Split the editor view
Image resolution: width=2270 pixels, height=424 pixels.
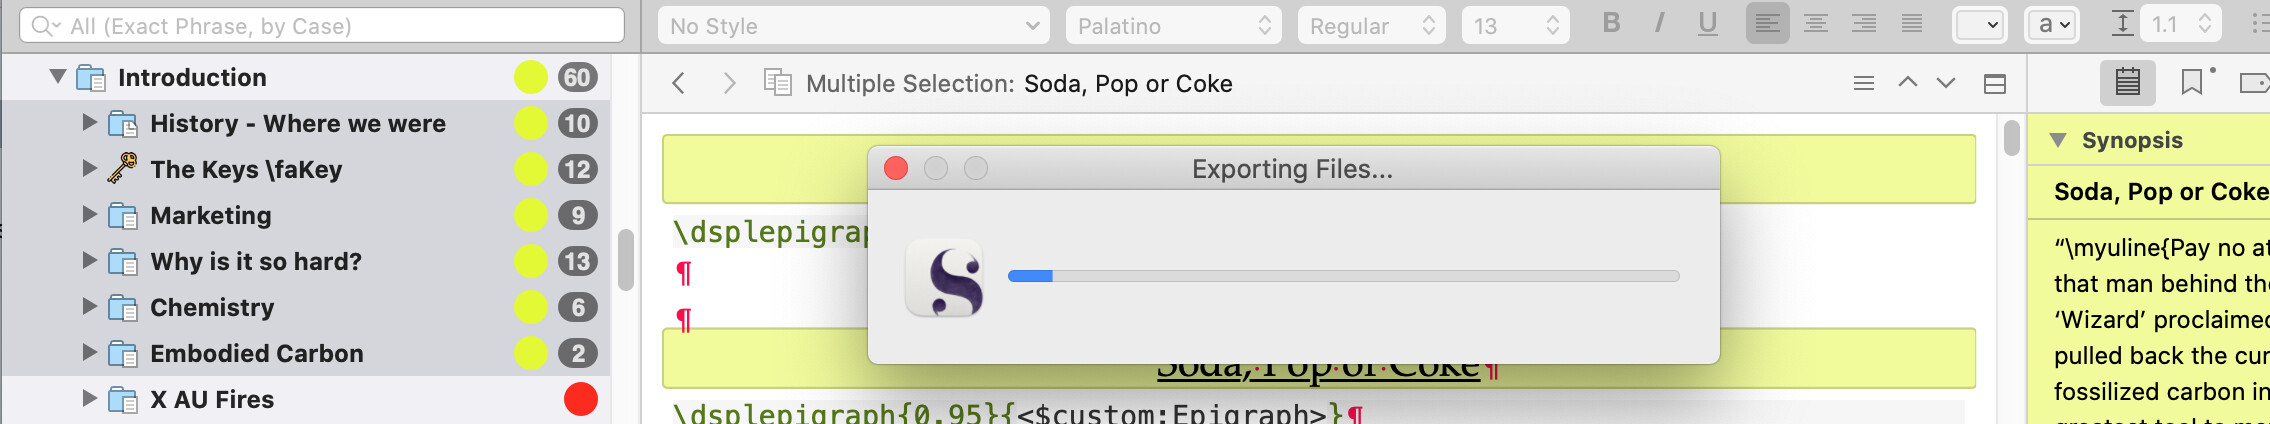(x=1995, y=84)
